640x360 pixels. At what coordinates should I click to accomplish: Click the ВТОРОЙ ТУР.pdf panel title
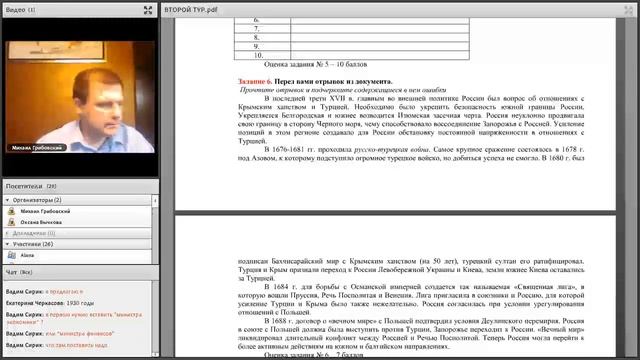[191, 10]
